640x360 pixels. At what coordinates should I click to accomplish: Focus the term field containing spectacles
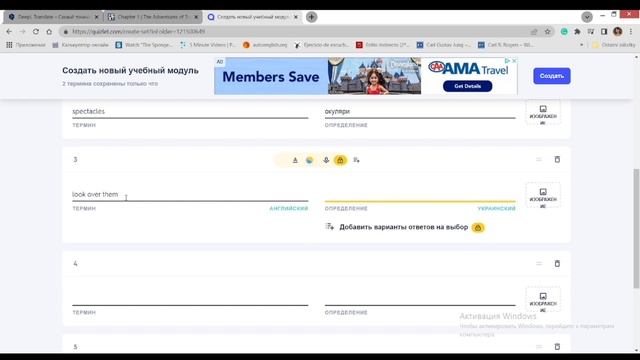point(190,111)
